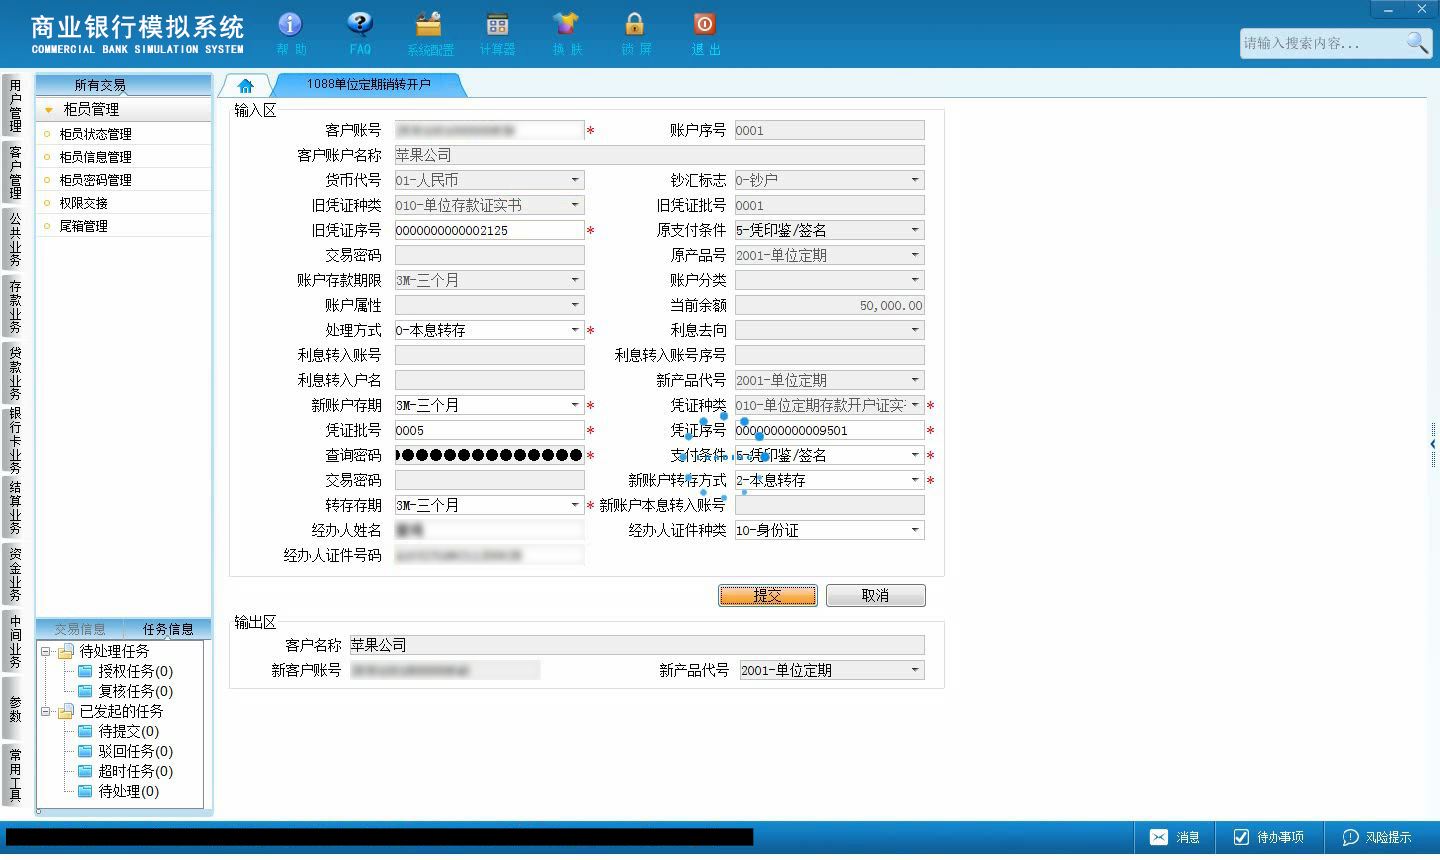Open 风险提示 risk alerts in status bar

click(1377, 837)
